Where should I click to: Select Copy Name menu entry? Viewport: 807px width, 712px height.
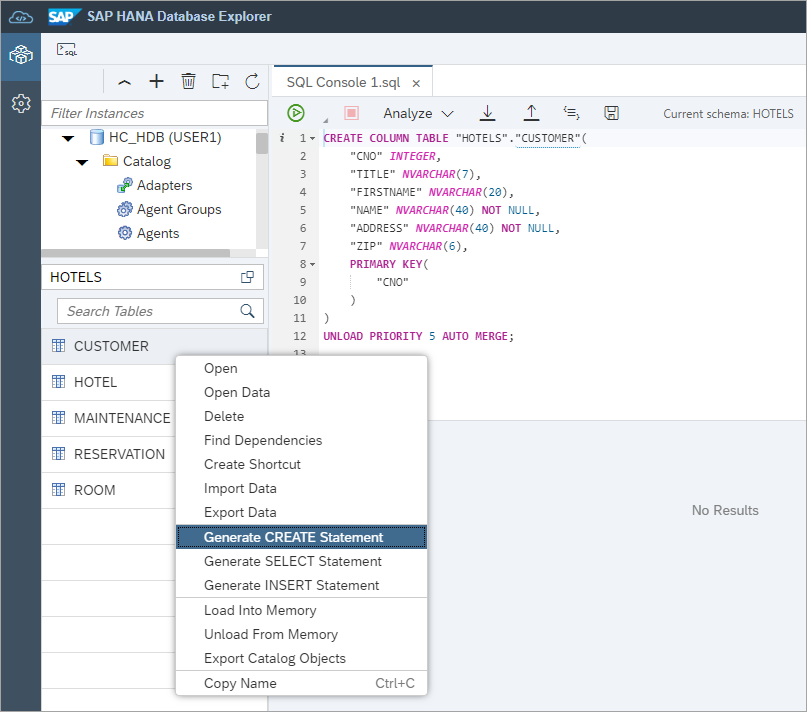coord(301,683)
